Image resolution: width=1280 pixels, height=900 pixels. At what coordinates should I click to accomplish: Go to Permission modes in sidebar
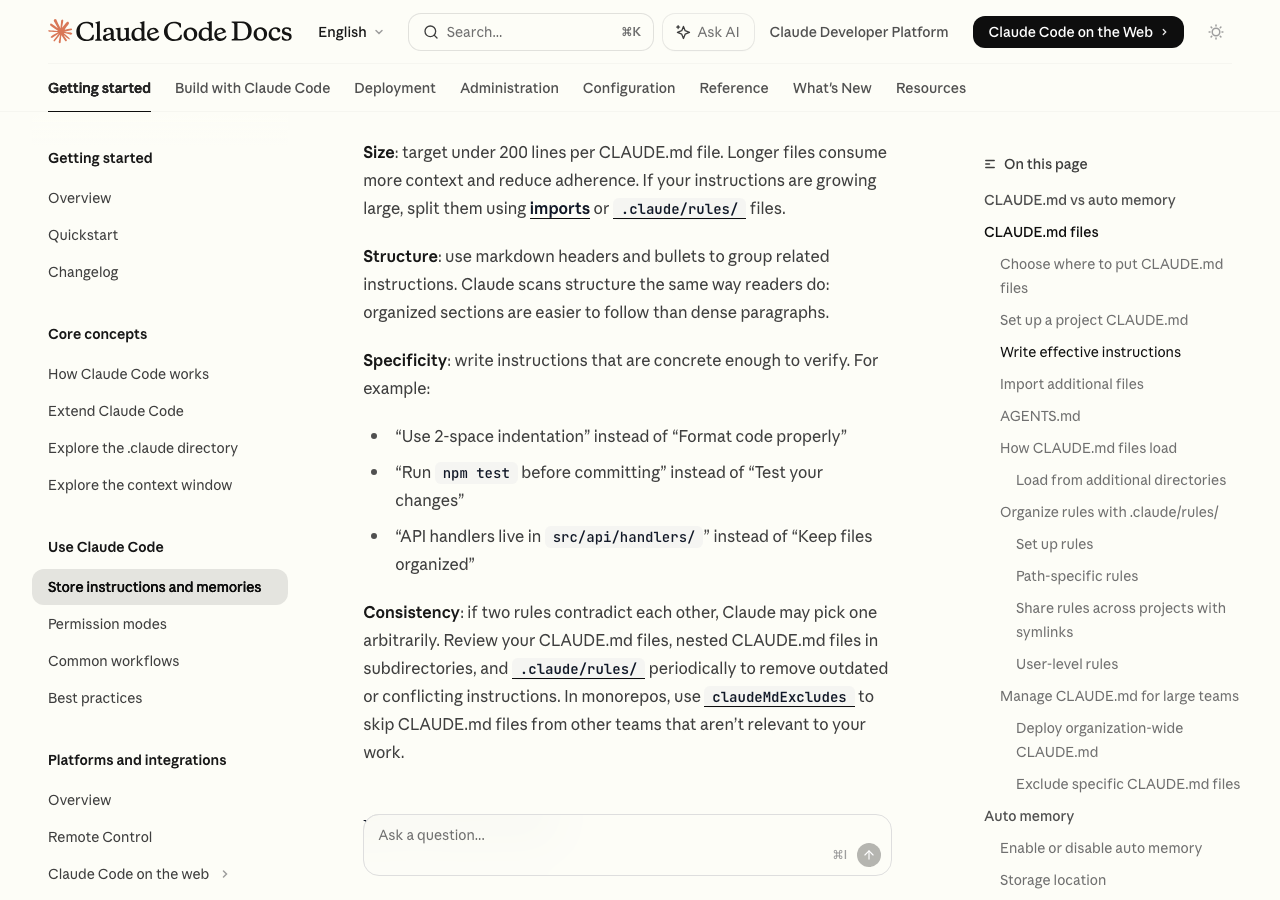pos(107,624)
